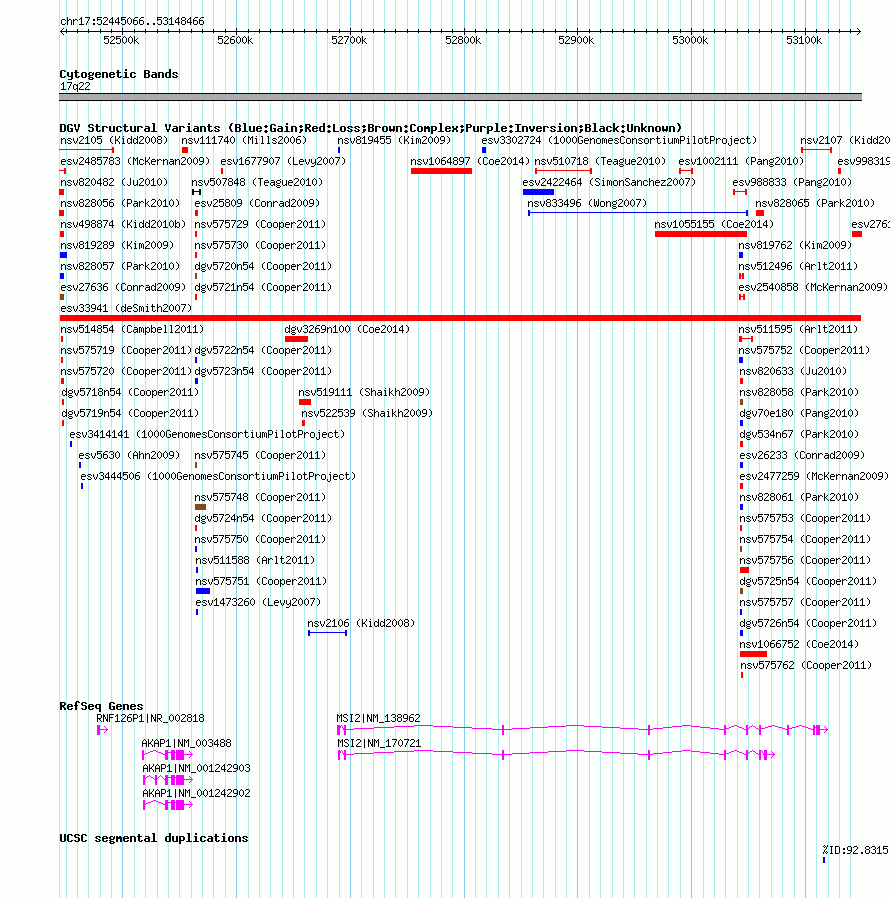Image resolution: width=890 pixels, height=898 pixels.
Task: Click the 17q22 cytogenetic band bar
Action: click(x=460, y=97)
